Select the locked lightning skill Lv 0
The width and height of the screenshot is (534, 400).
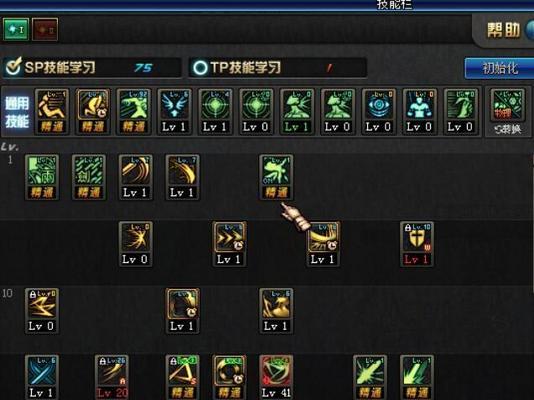pos(42,311)
